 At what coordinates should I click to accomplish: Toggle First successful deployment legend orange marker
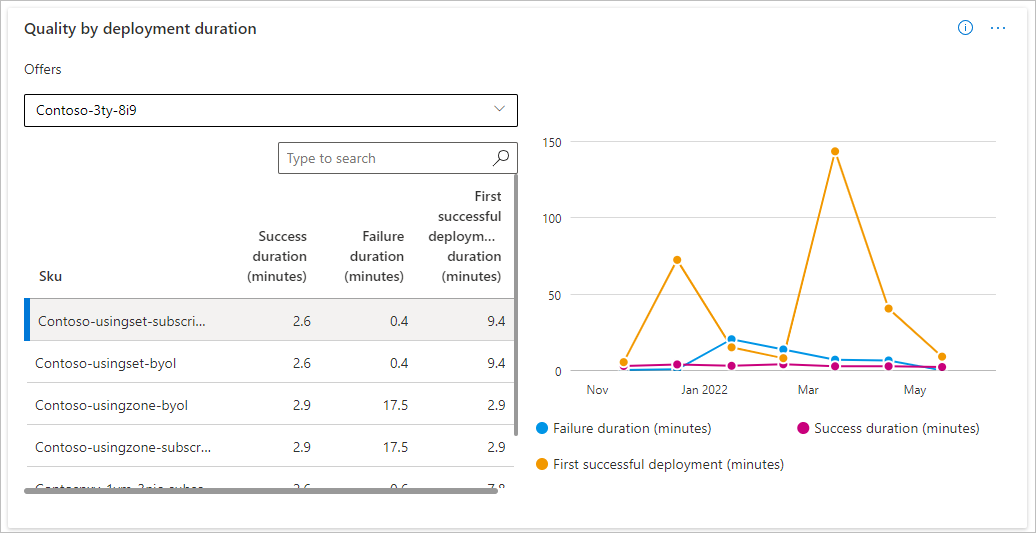click(x=542, y=464)
